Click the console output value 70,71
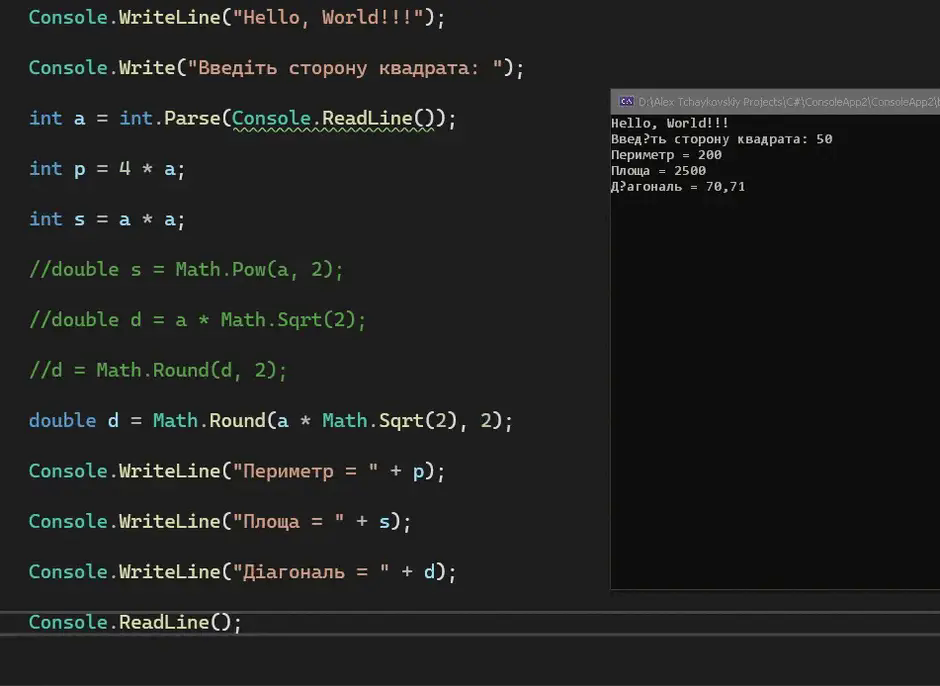This screenshot has height=686, width=940. click(x=725, y=186)
